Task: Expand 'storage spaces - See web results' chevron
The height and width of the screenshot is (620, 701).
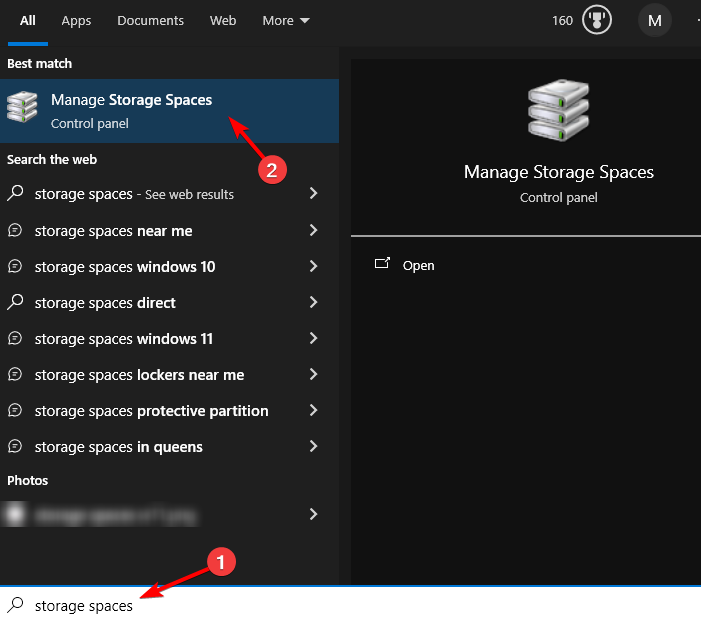Action: coord(313,194)
